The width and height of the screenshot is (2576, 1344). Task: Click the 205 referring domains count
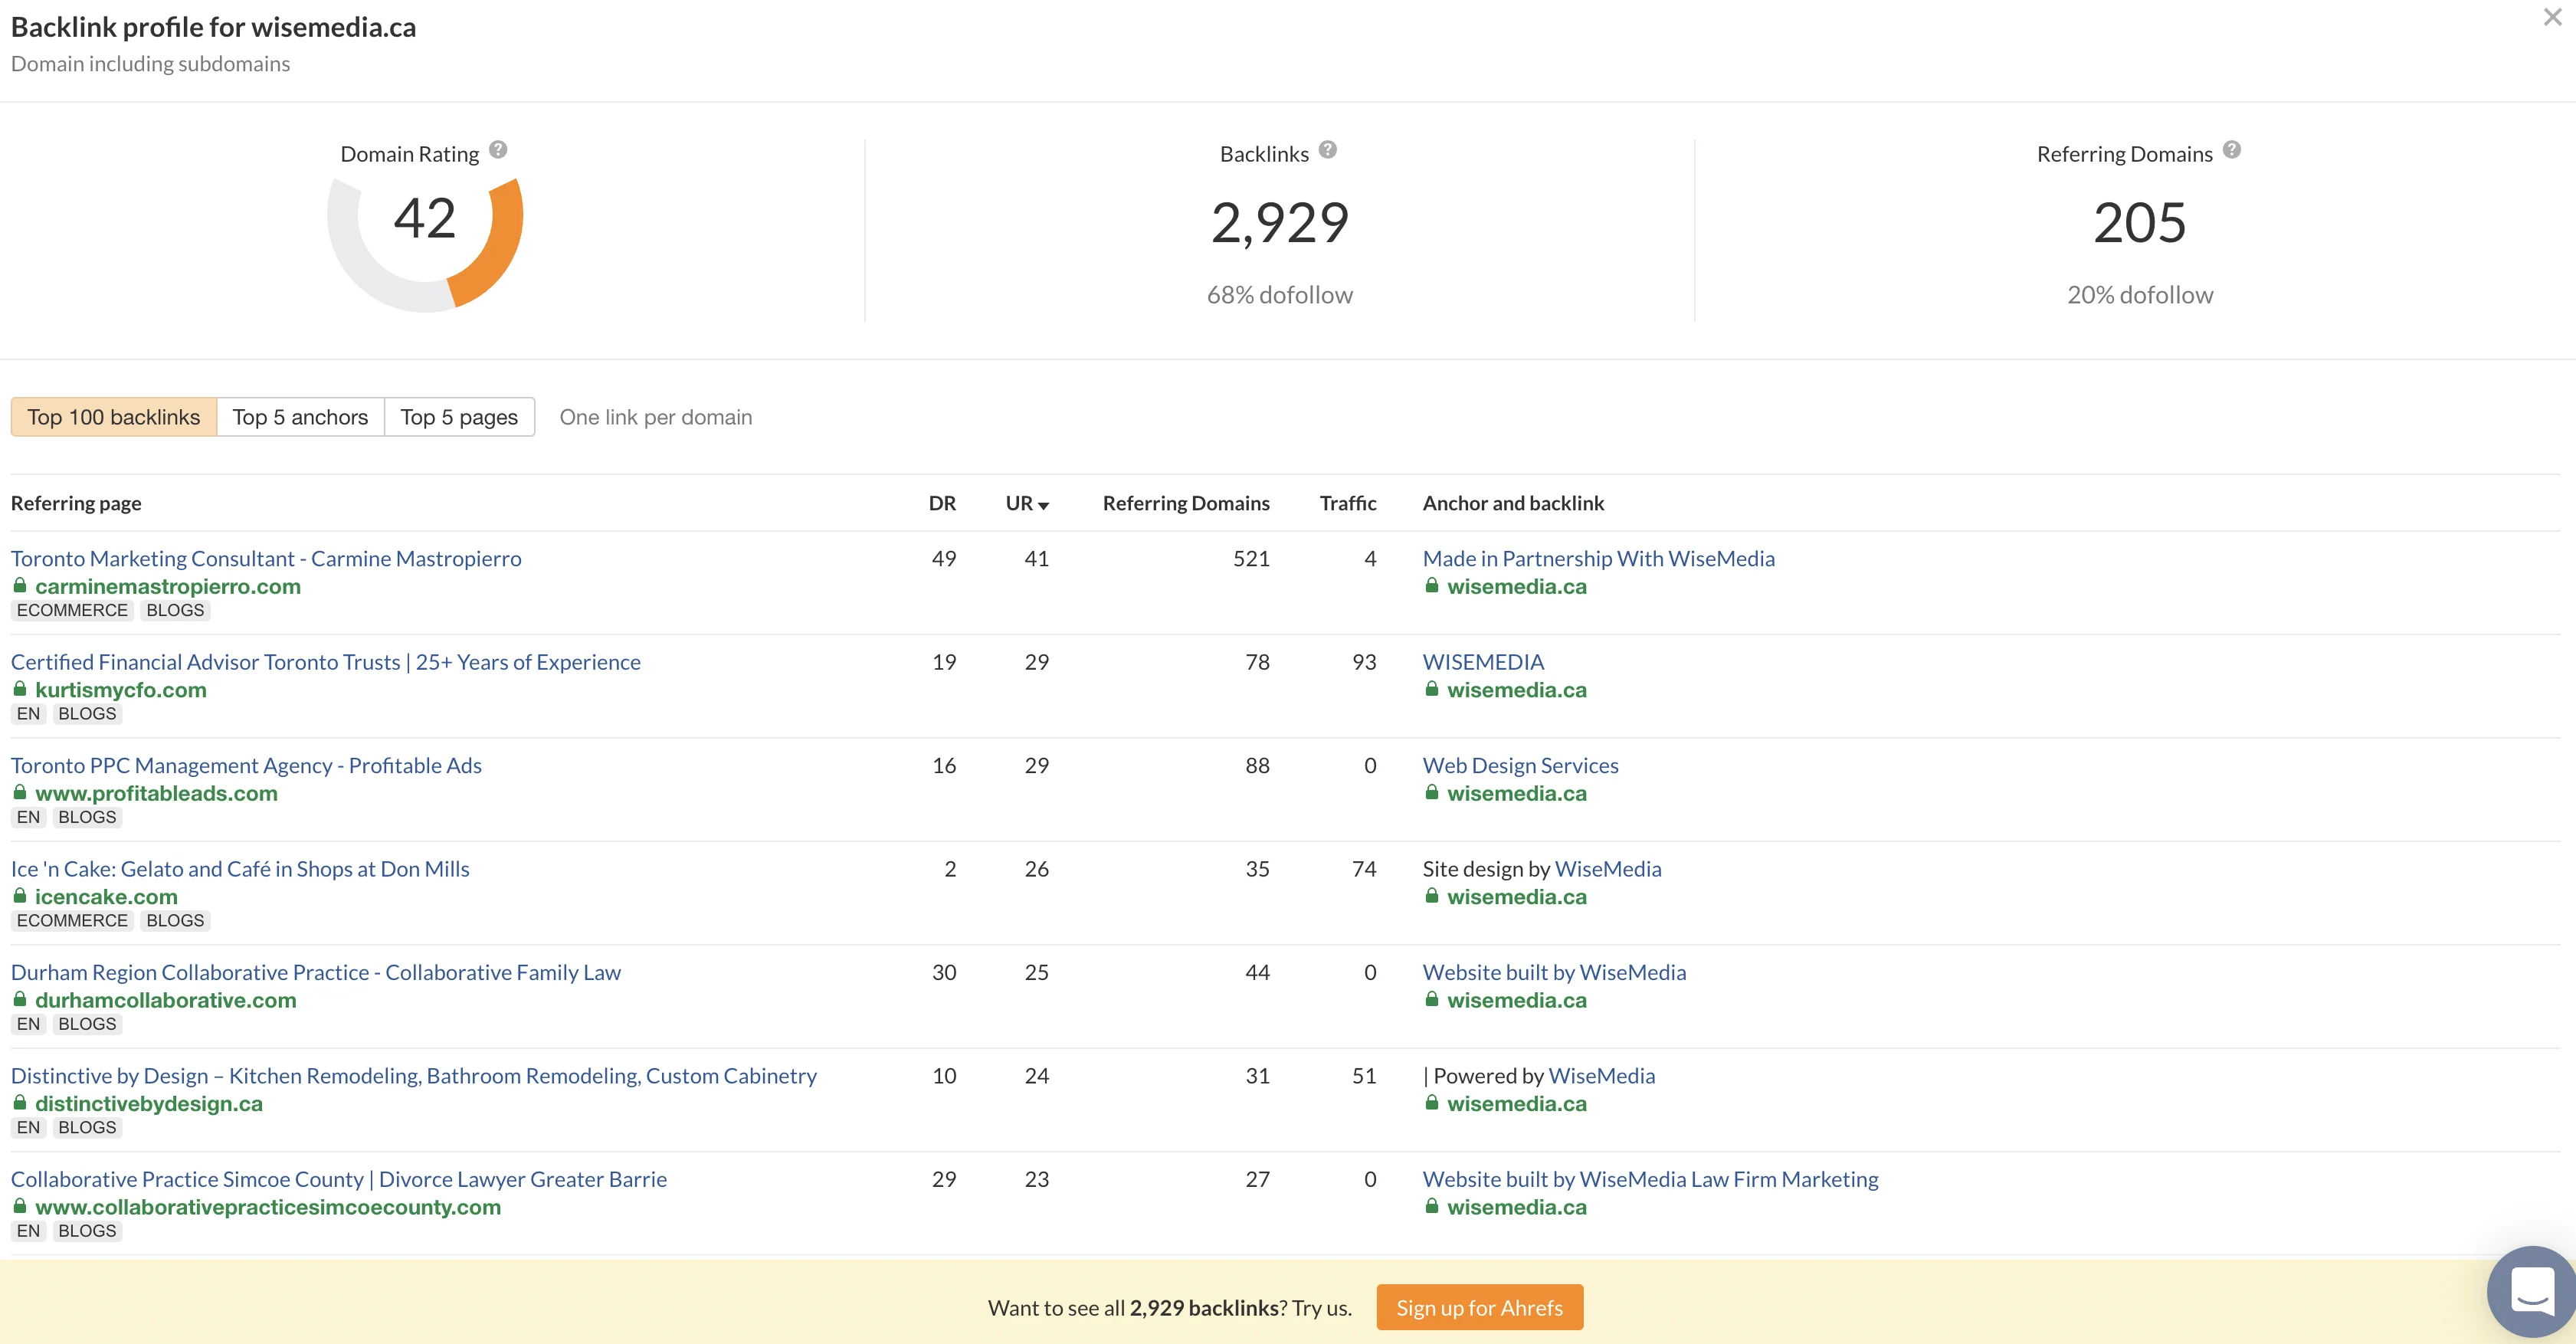(x=2139, y=222)
